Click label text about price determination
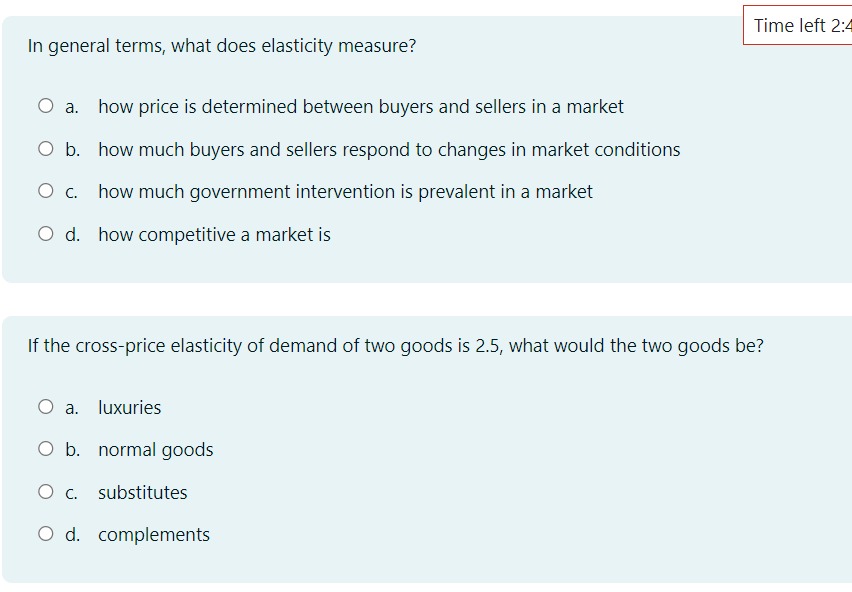Viewport: 852px width, 592px height. [360, 105]
